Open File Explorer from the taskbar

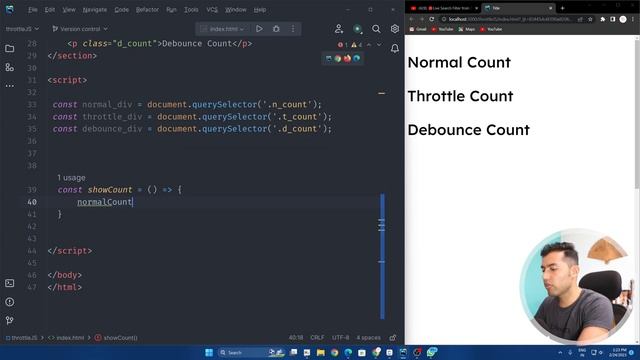click(x=321, y=352)
